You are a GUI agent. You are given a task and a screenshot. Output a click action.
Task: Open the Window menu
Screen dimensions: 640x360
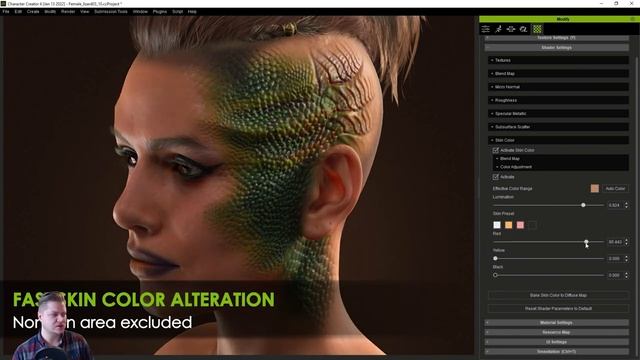pos(140,11)
